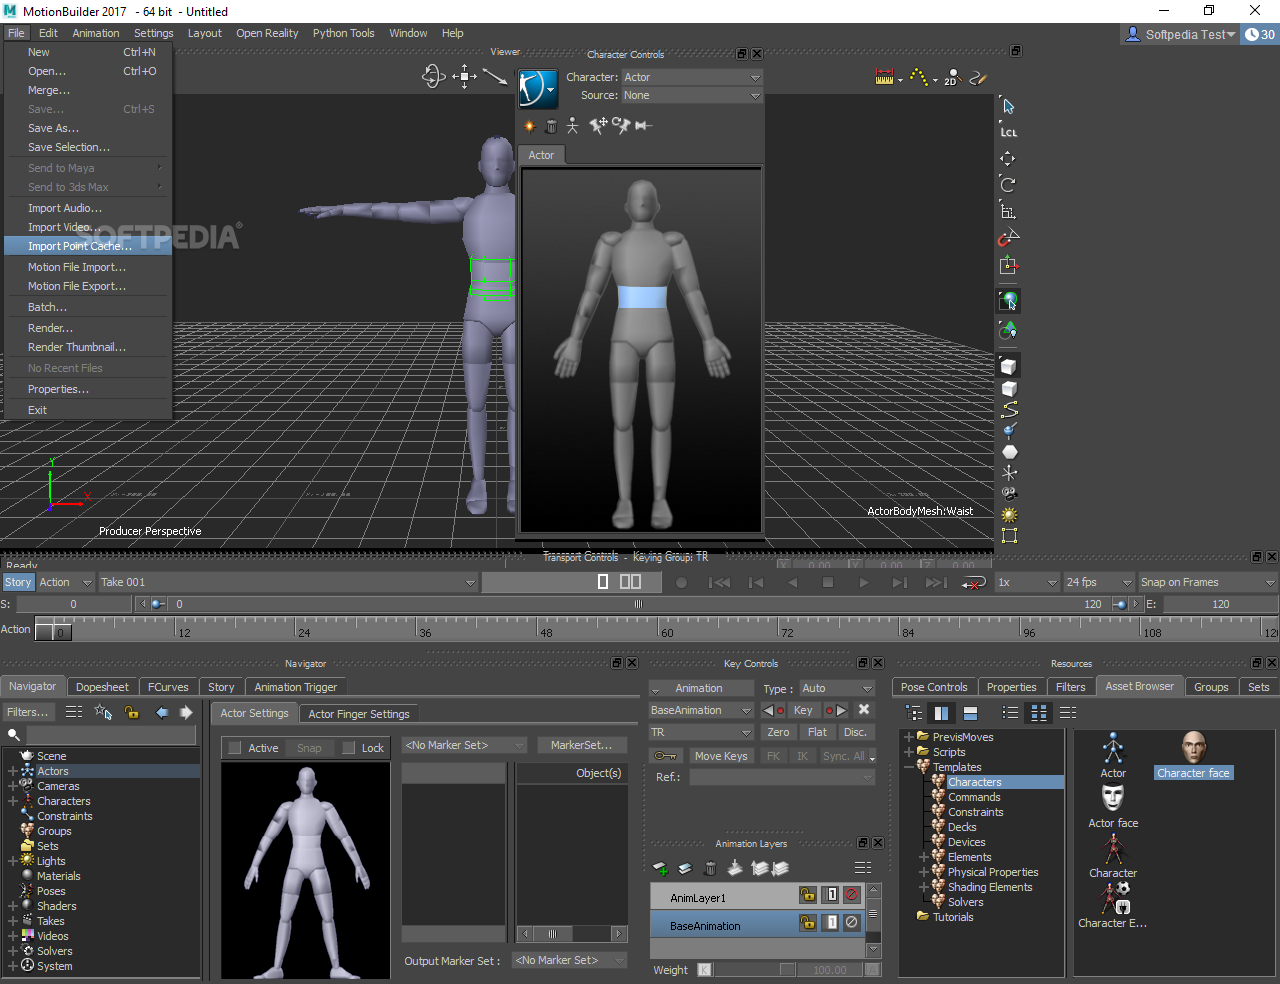
Task: Switch to the Pose Controls tab
Action: coord(934,687)
